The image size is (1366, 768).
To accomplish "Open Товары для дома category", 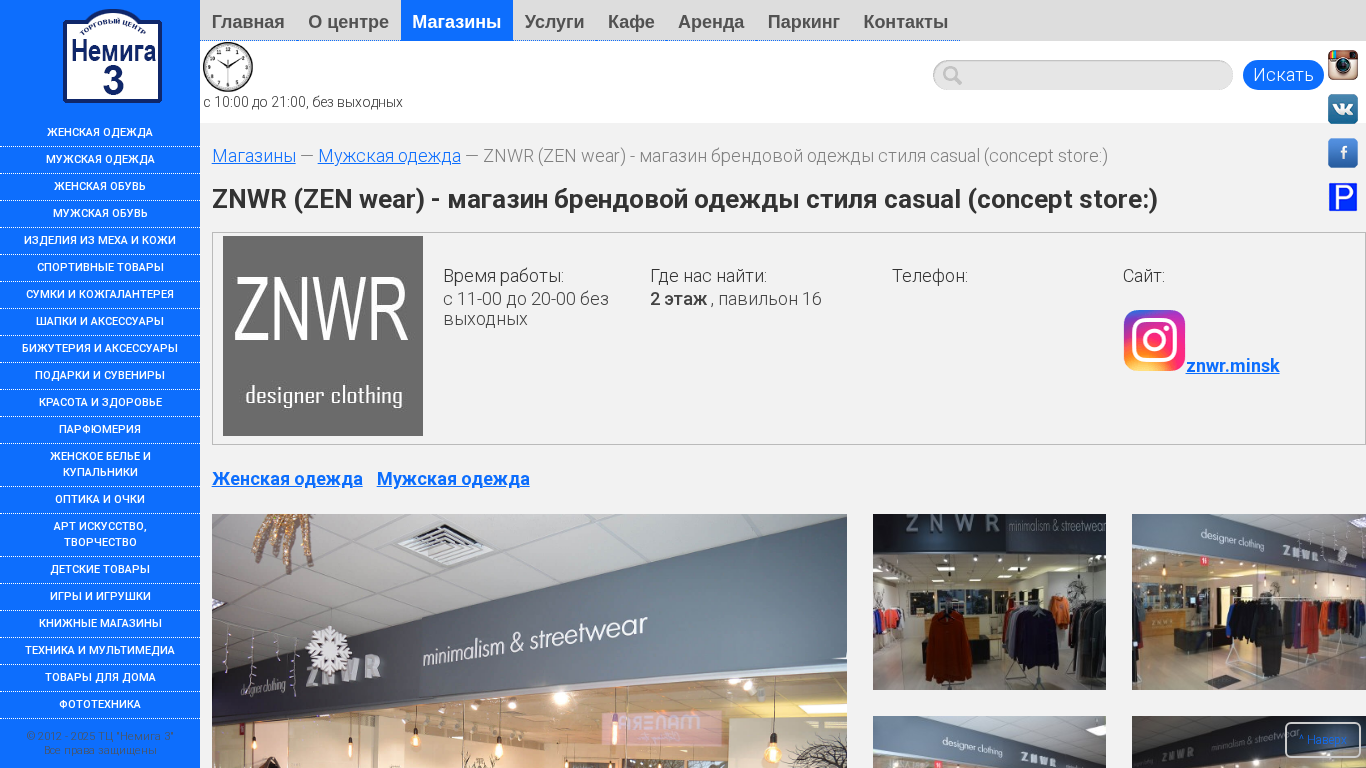I will coord(100,678).
